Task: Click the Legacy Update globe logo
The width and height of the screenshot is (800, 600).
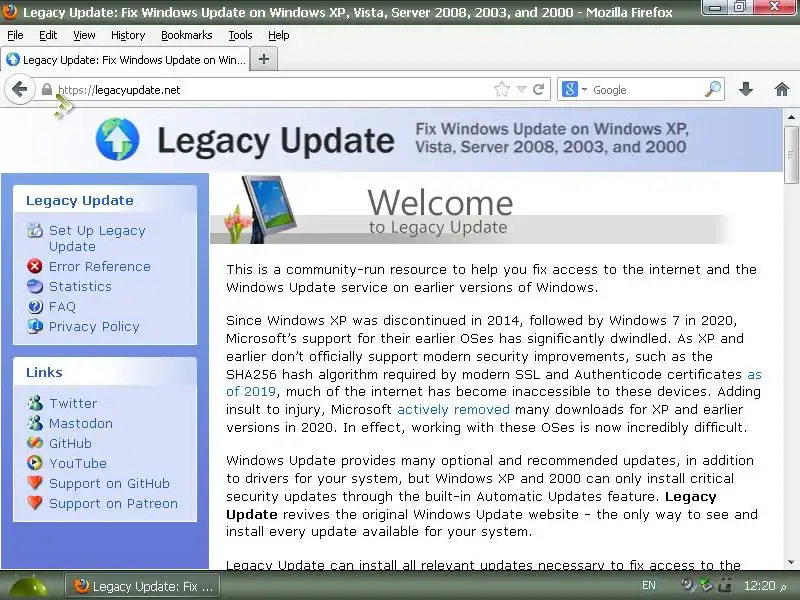Action: [x=117, y=139]
